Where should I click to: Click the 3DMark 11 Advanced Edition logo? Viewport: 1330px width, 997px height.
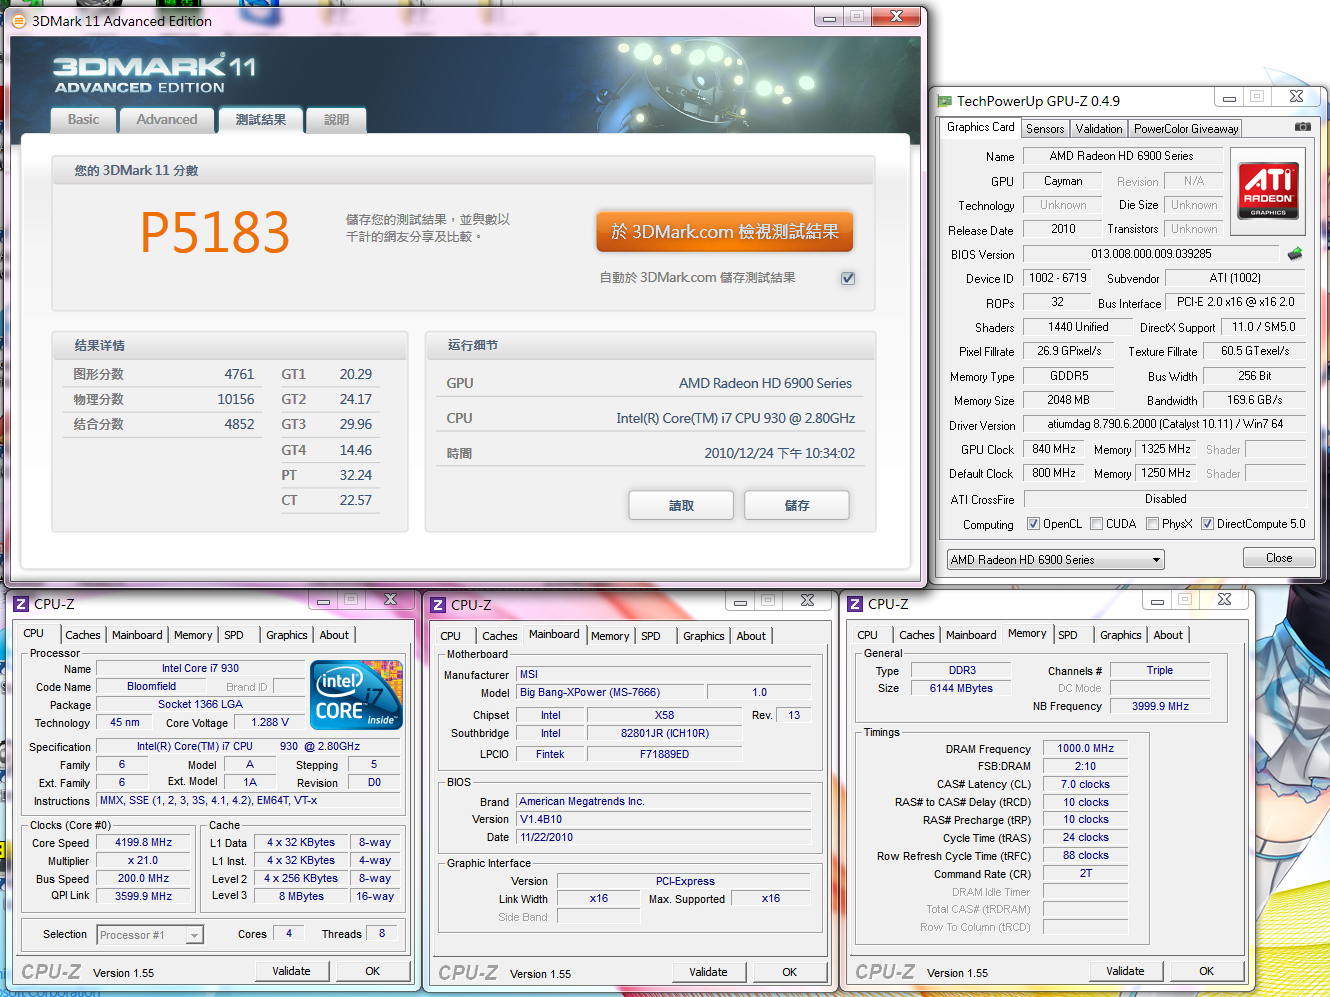pos(155,74)
